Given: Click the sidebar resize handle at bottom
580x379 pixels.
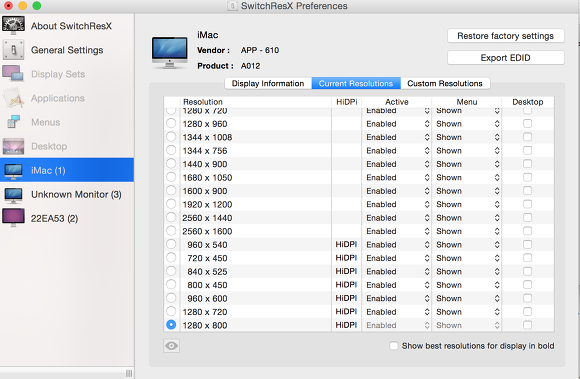Looking at the screenshot, I should [129, 373].
